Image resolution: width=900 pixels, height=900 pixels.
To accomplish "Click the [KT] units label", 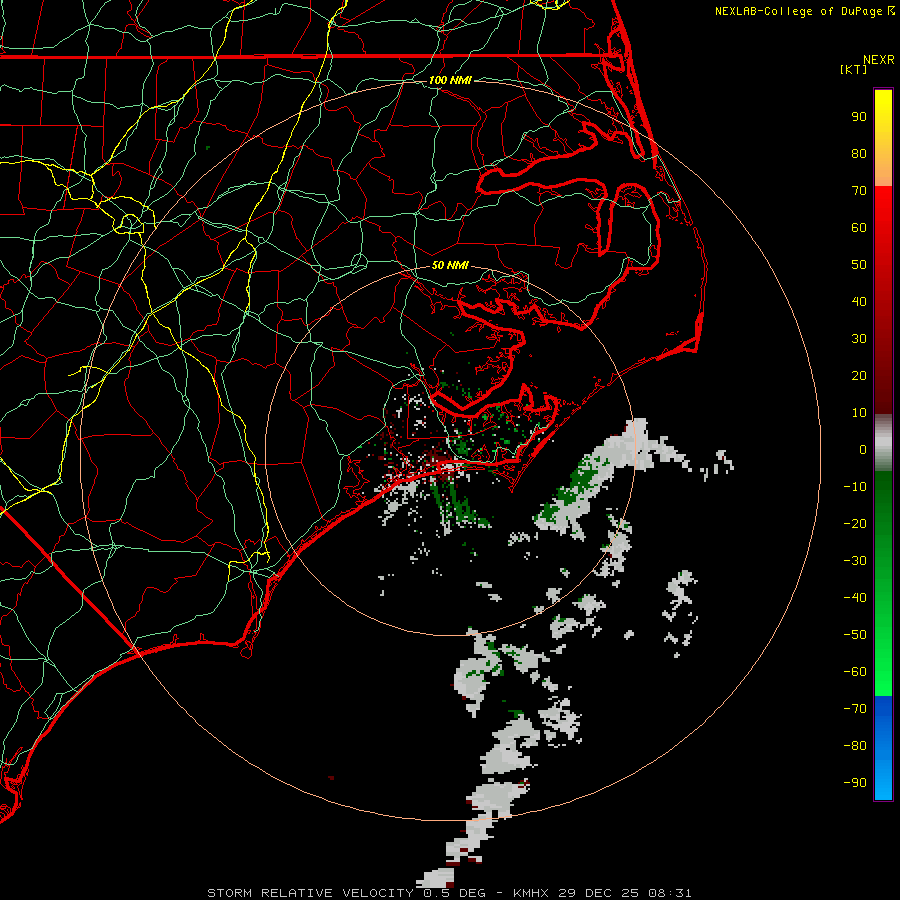I will pos(853,69).
